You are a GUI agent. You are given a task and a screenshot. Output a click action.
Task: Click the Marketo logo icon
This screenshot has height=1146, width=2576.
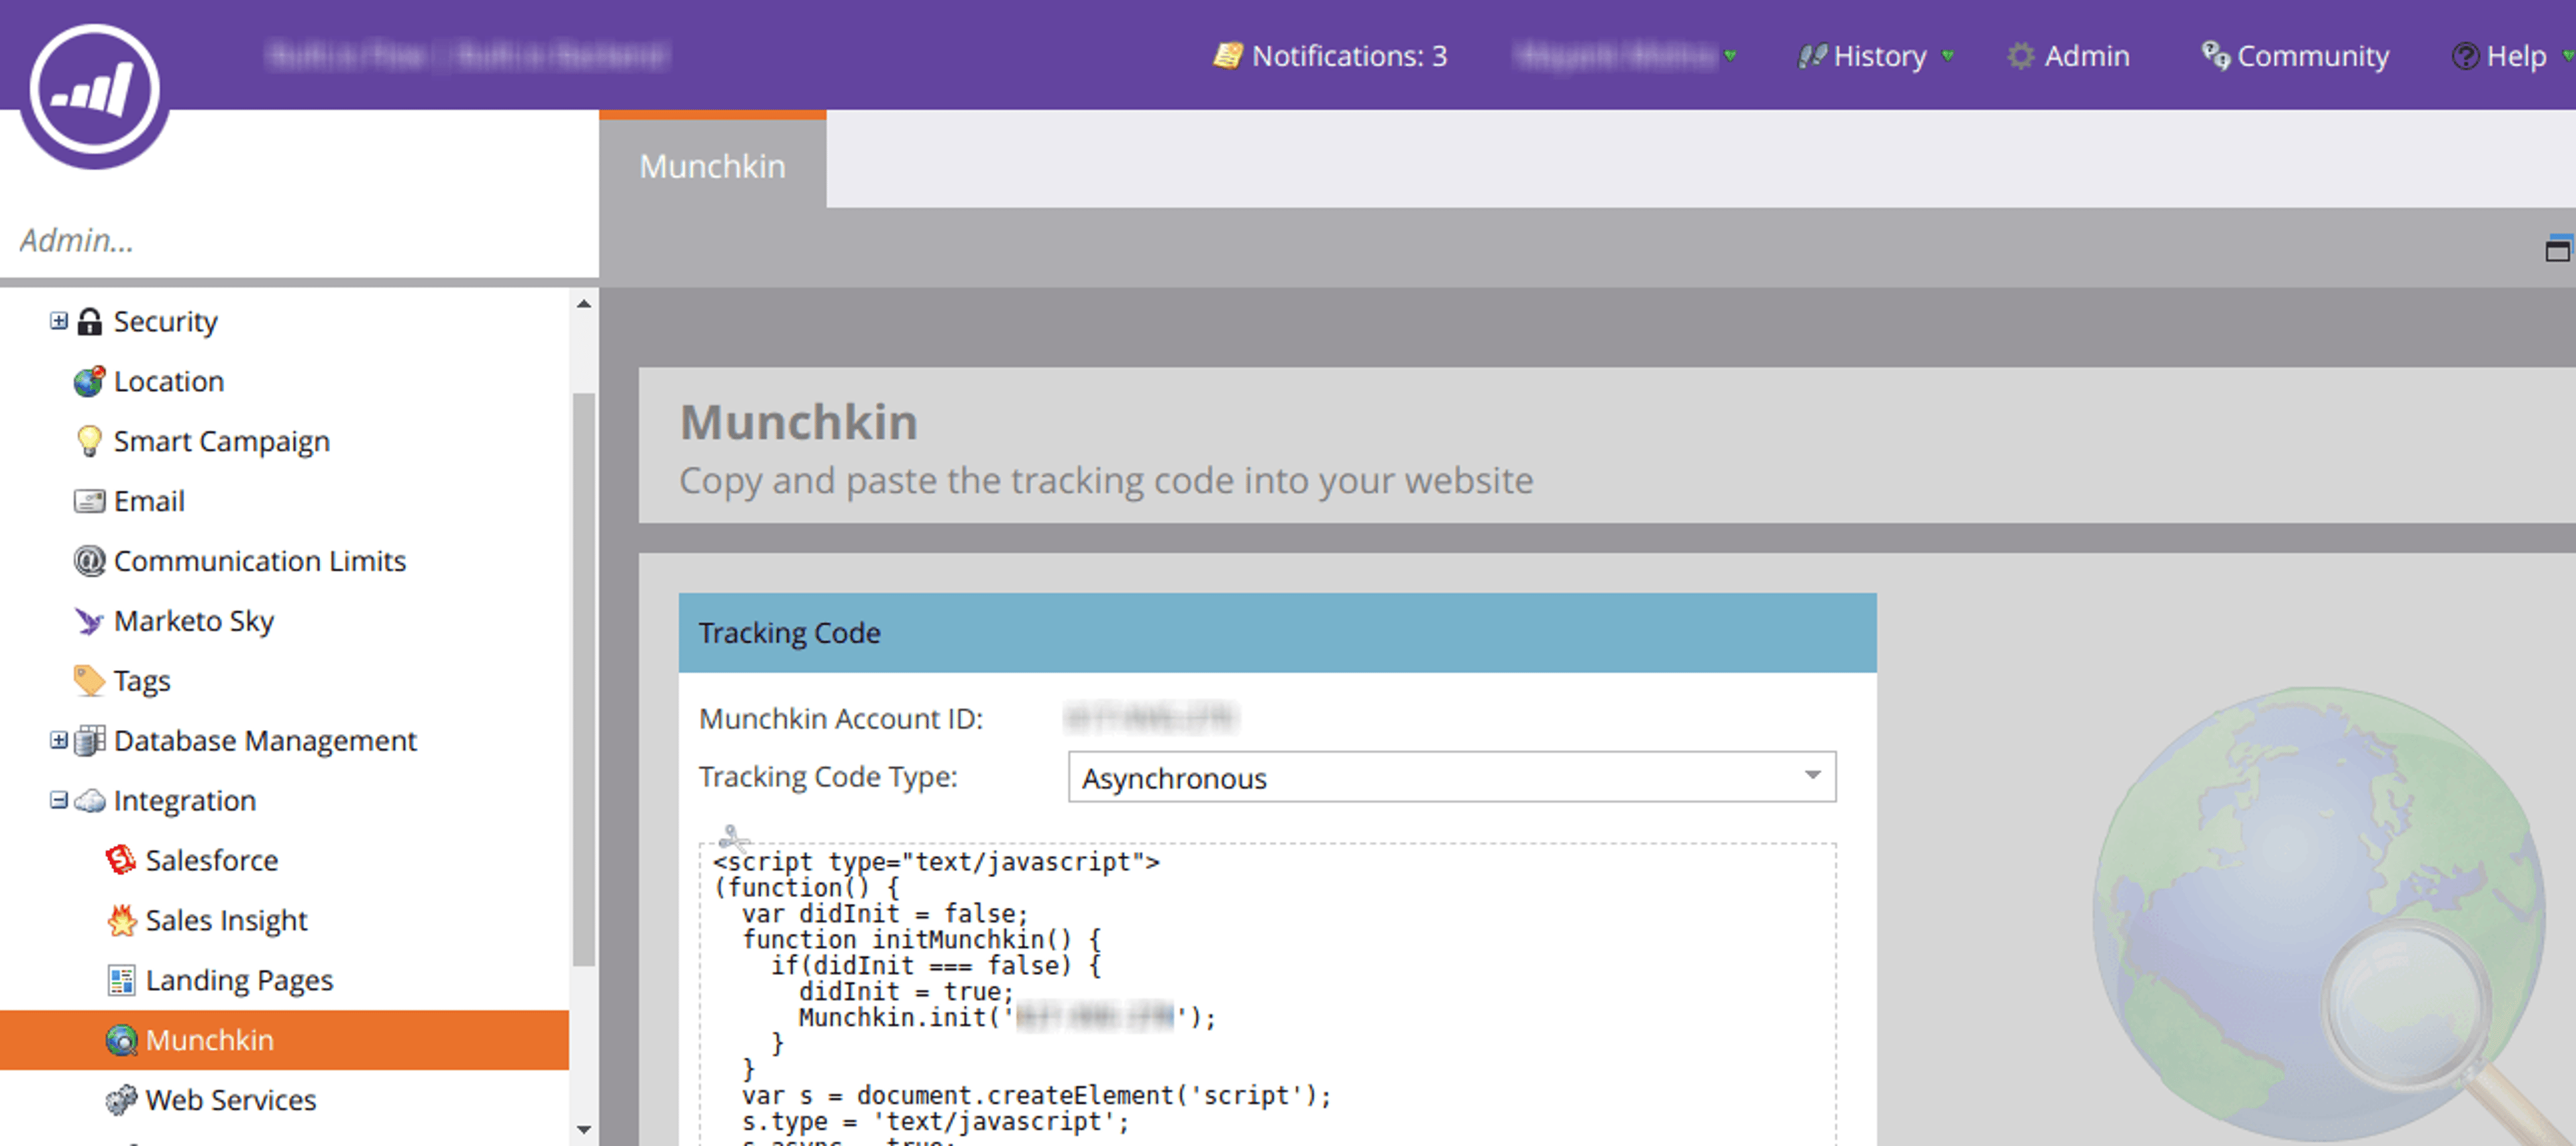(95, 92)
